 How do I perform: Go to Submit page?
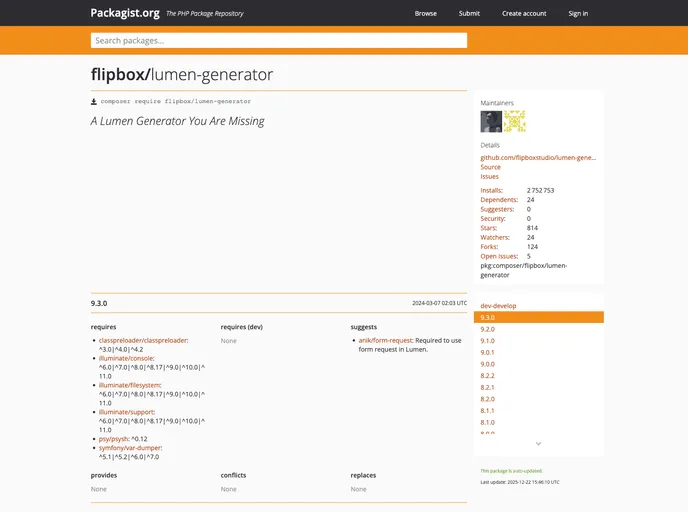coord(469,13)
